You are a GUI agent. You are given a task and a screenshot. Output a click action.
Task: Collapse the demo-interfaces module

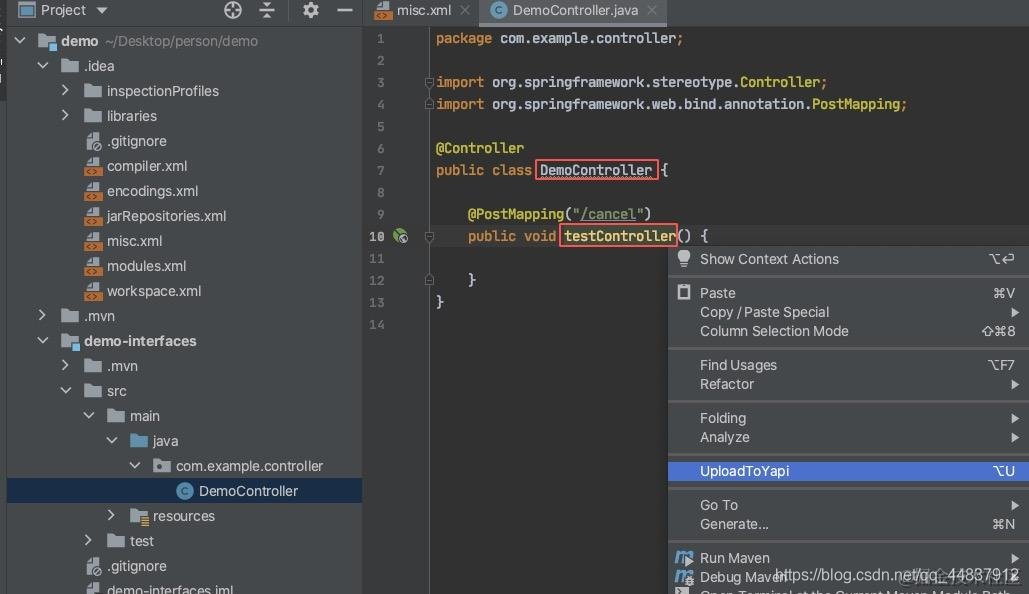43,341
